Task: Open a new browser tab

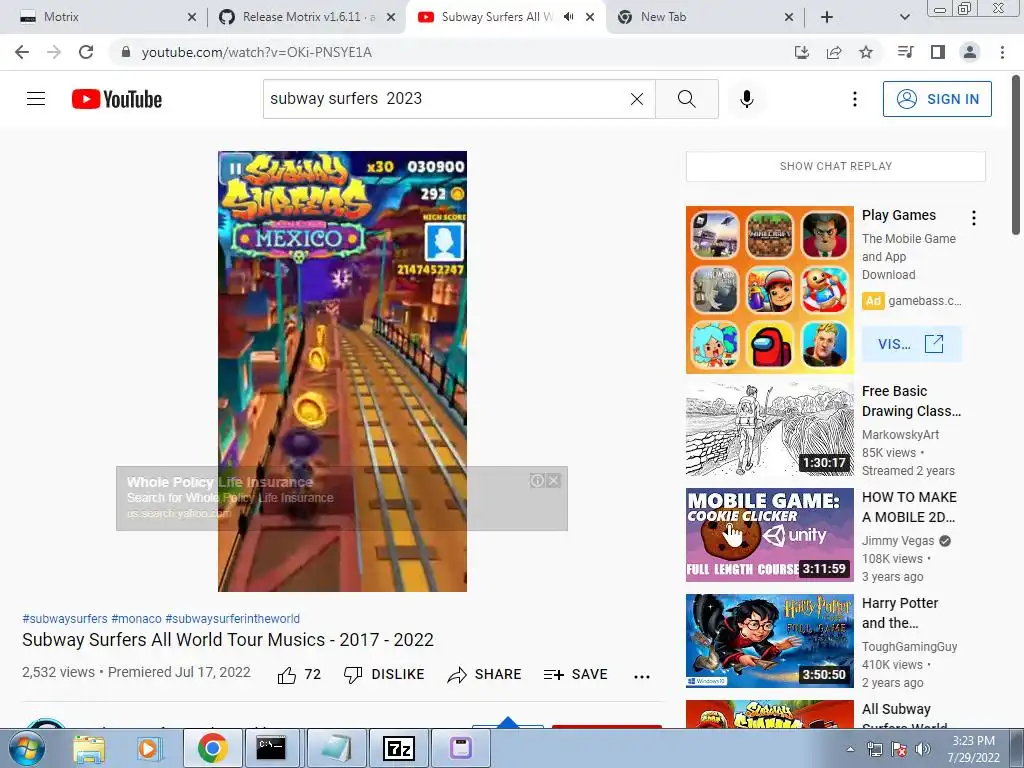Action: pos(827,17)
